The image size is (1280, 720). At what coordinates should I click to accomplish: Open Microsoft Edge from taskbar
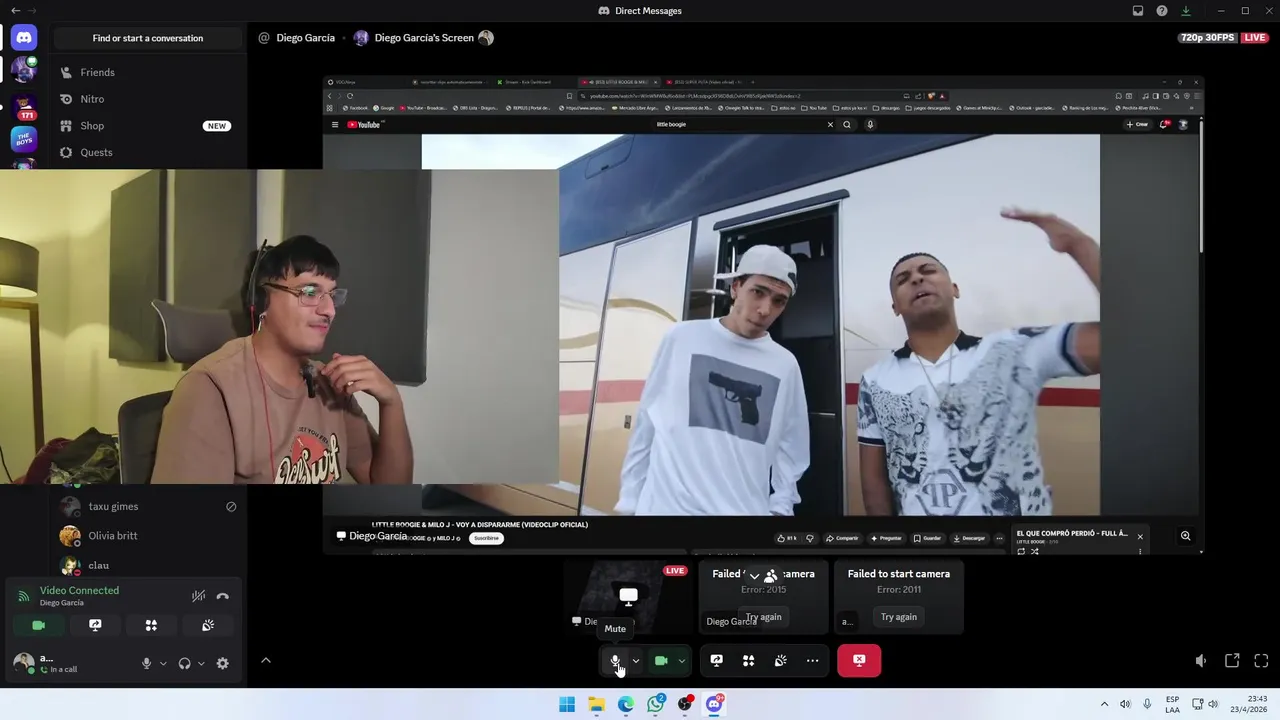pos(626,704)
